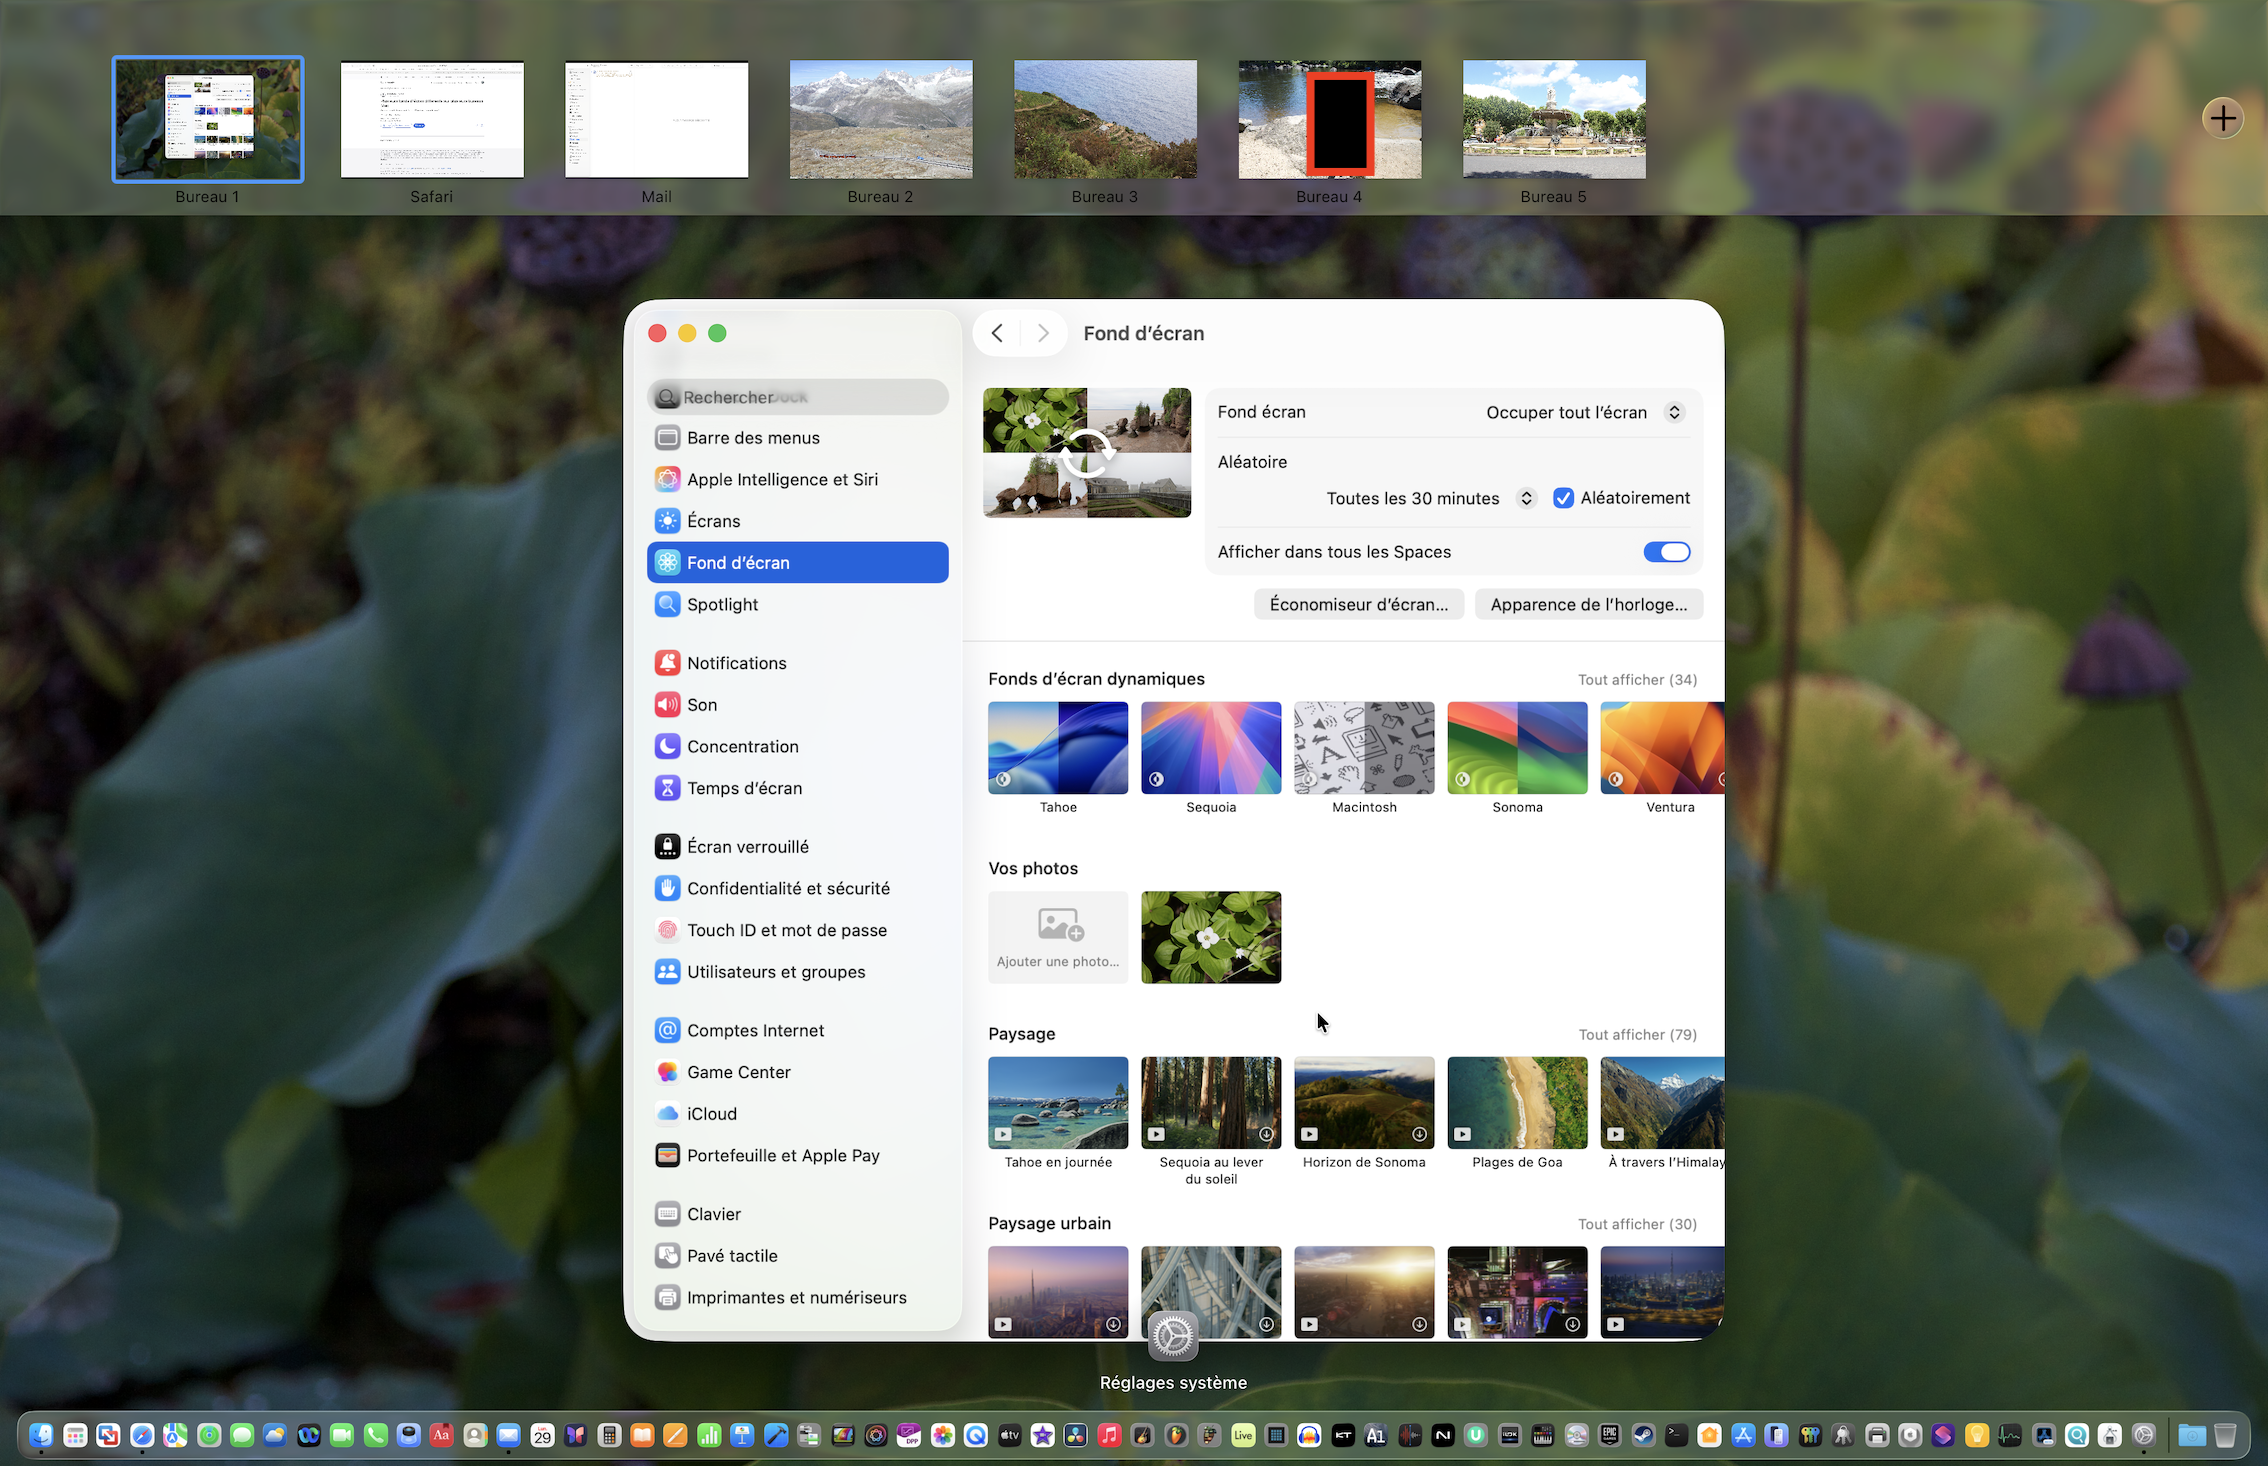Screen dimensions: 2268x1466
Task: Open Touch ID et mot de passe
Action: tap(786, 930)
